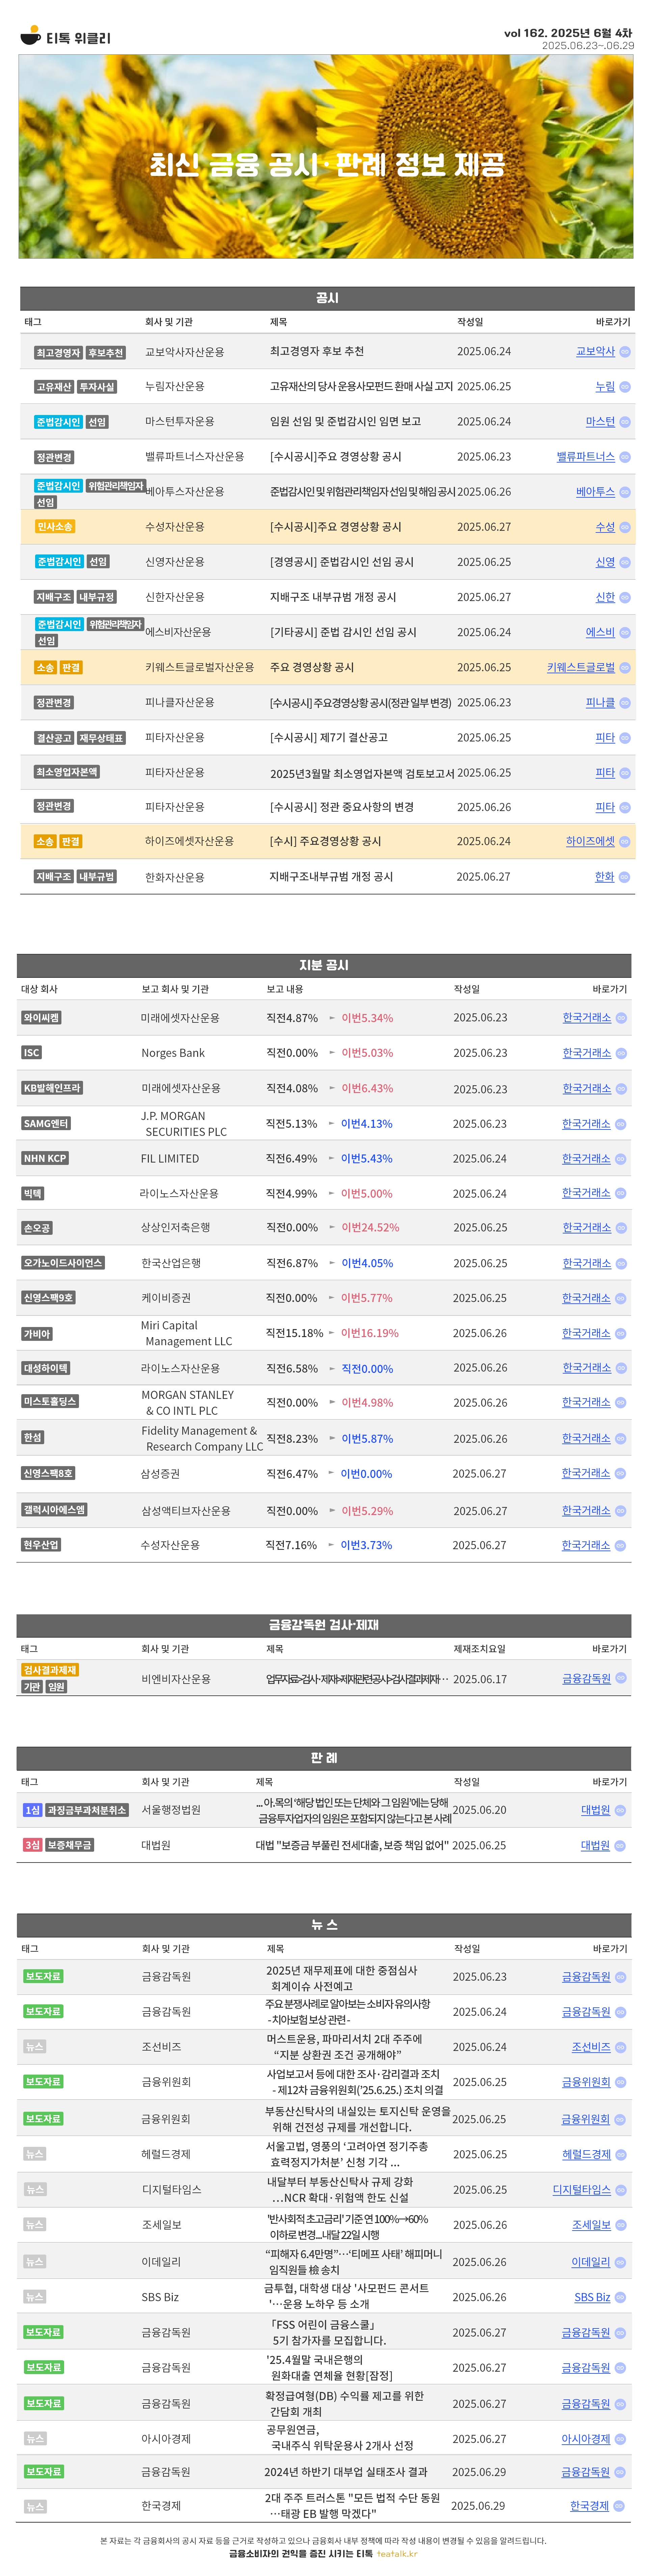Click the value 이번24.52% in 손오공 row

tap(370, 1228)
